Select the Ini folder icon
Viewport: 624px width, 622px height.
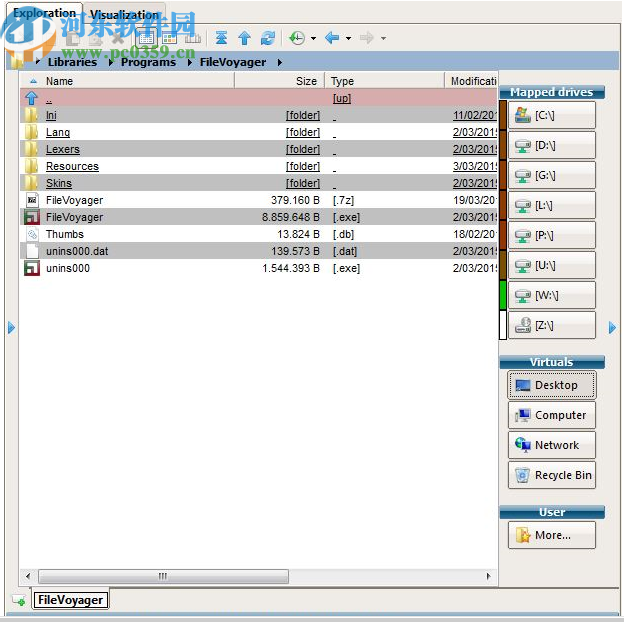31,115
